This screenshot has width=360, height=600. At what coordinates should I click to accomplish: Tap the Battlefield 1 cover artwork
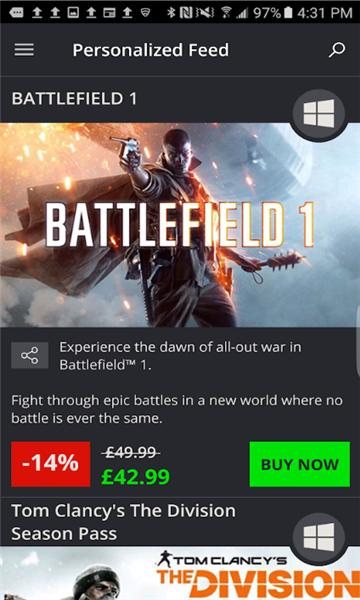[180, 225]
